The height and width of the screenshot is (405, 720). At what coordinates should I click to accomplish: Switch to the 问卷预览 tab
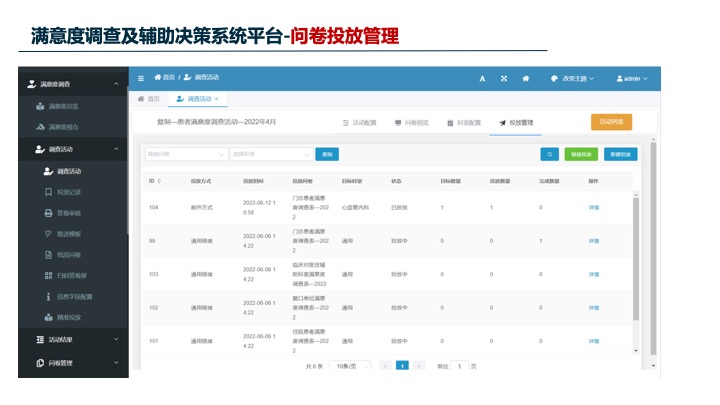point(411,123)
